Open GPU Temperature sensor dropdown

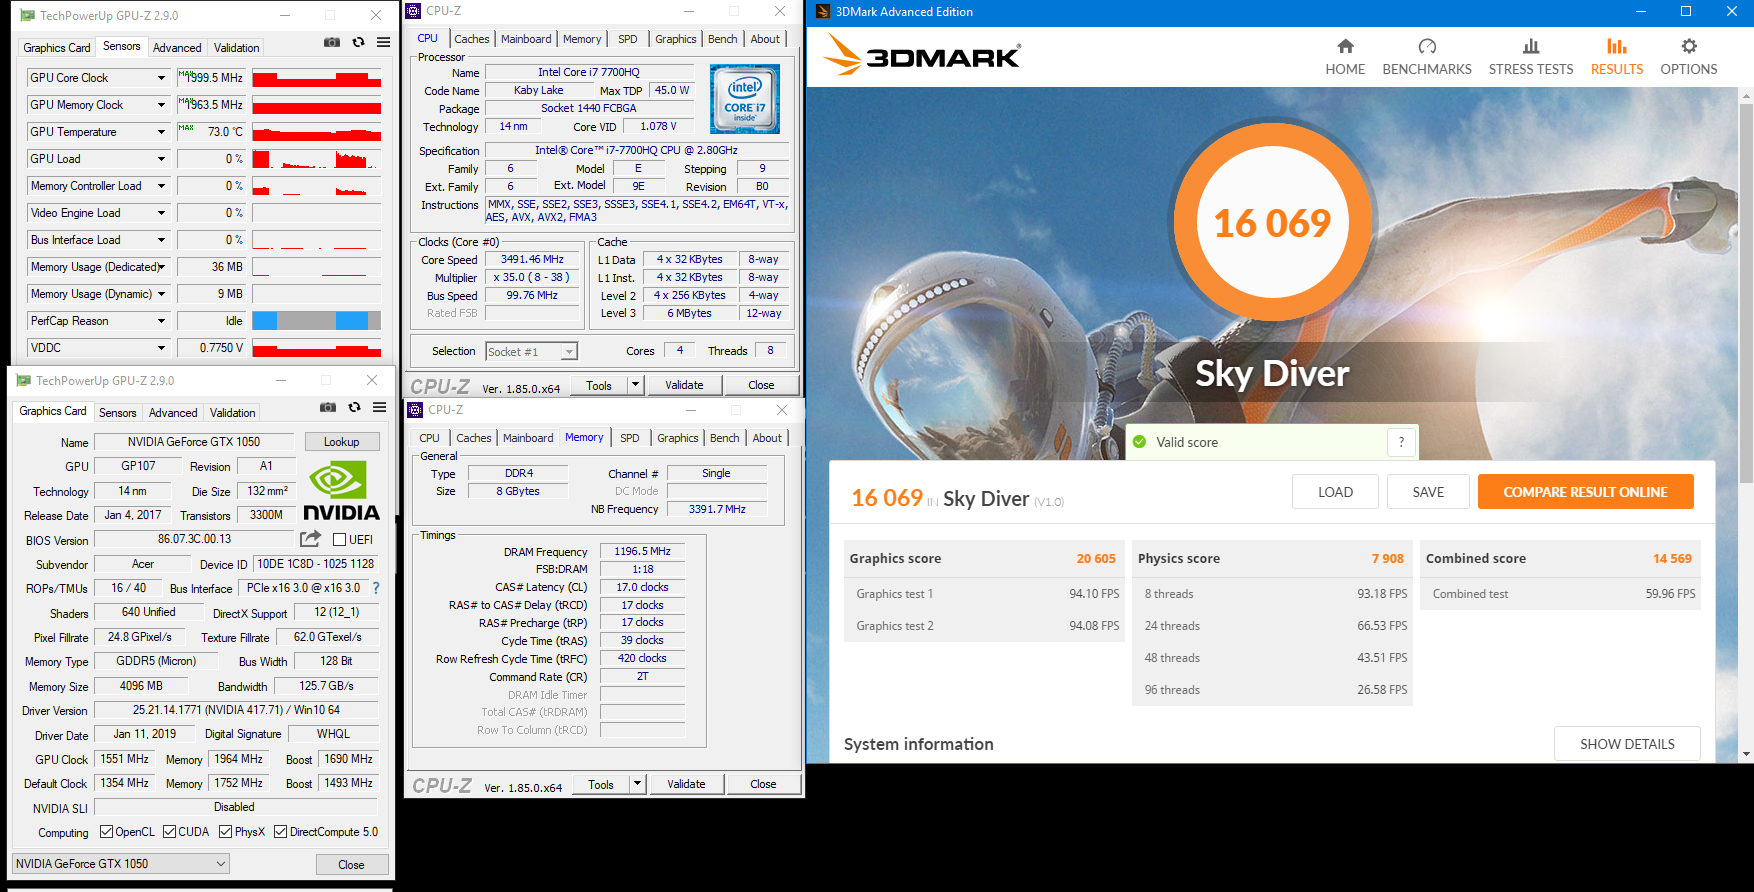coord(161,132)
